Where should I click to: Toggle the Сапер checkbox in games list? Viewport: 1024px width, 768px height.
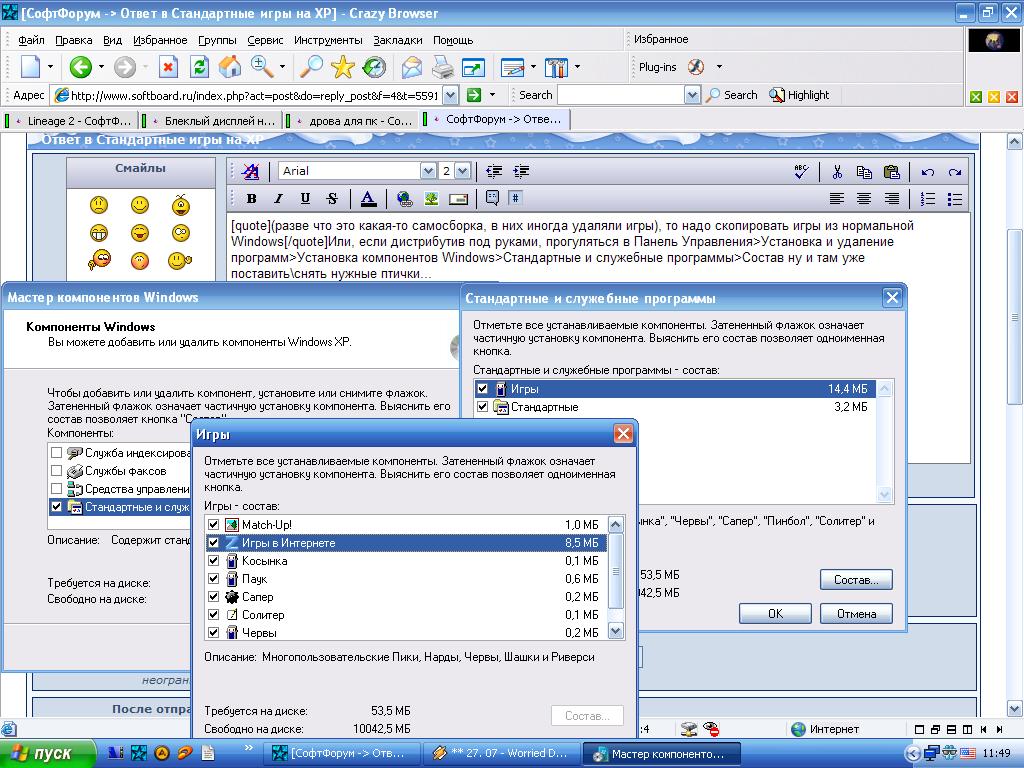[x=213, y=597]
